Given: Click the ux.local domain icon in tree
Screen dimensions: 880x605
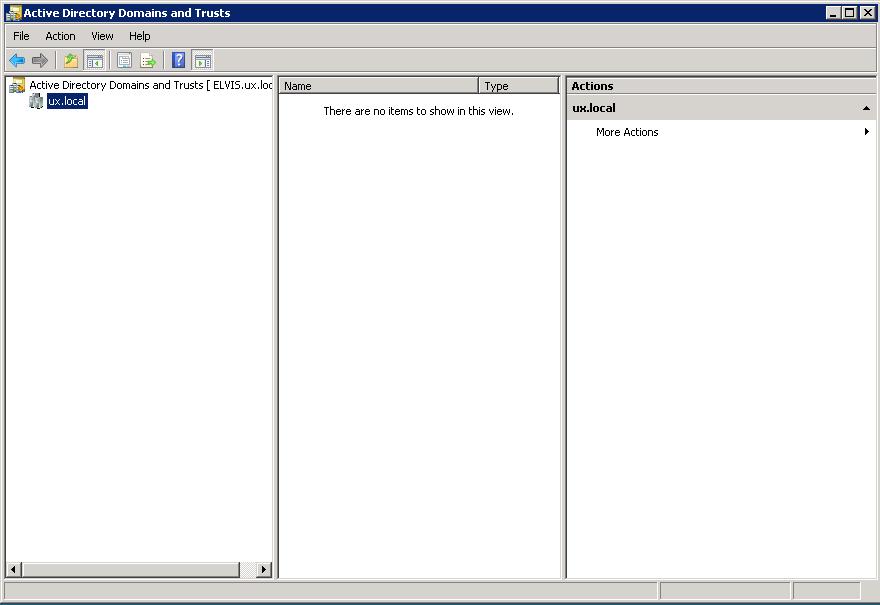Looking at the screenshot, I should pyautogui.click(x=37, y=102).
